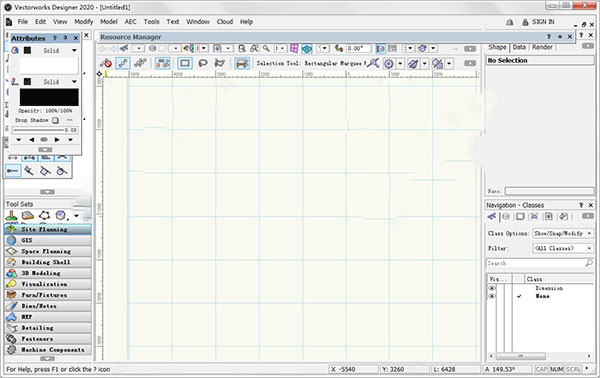
Task: Open the Cloud menu
Action: coord(225,22)
